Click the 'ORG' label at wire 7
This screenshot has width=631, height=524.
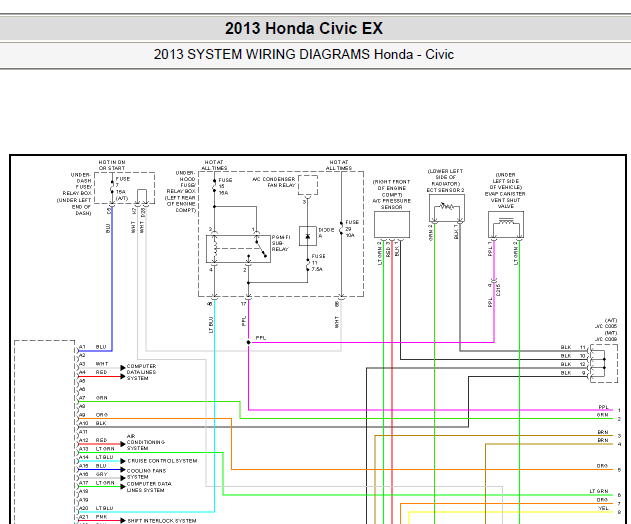602,500
